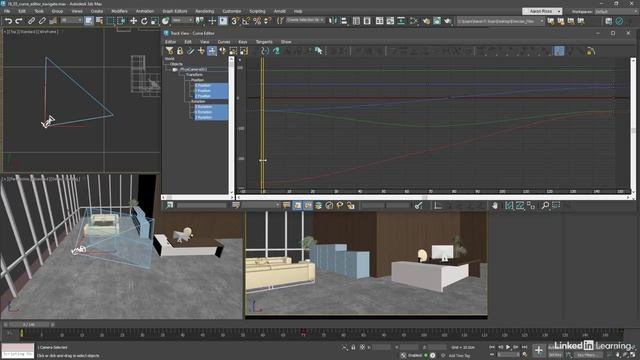Open the Schematic View icon
Image resolution: width=640 pixels, height=360 pixels.
pos(401,21)
